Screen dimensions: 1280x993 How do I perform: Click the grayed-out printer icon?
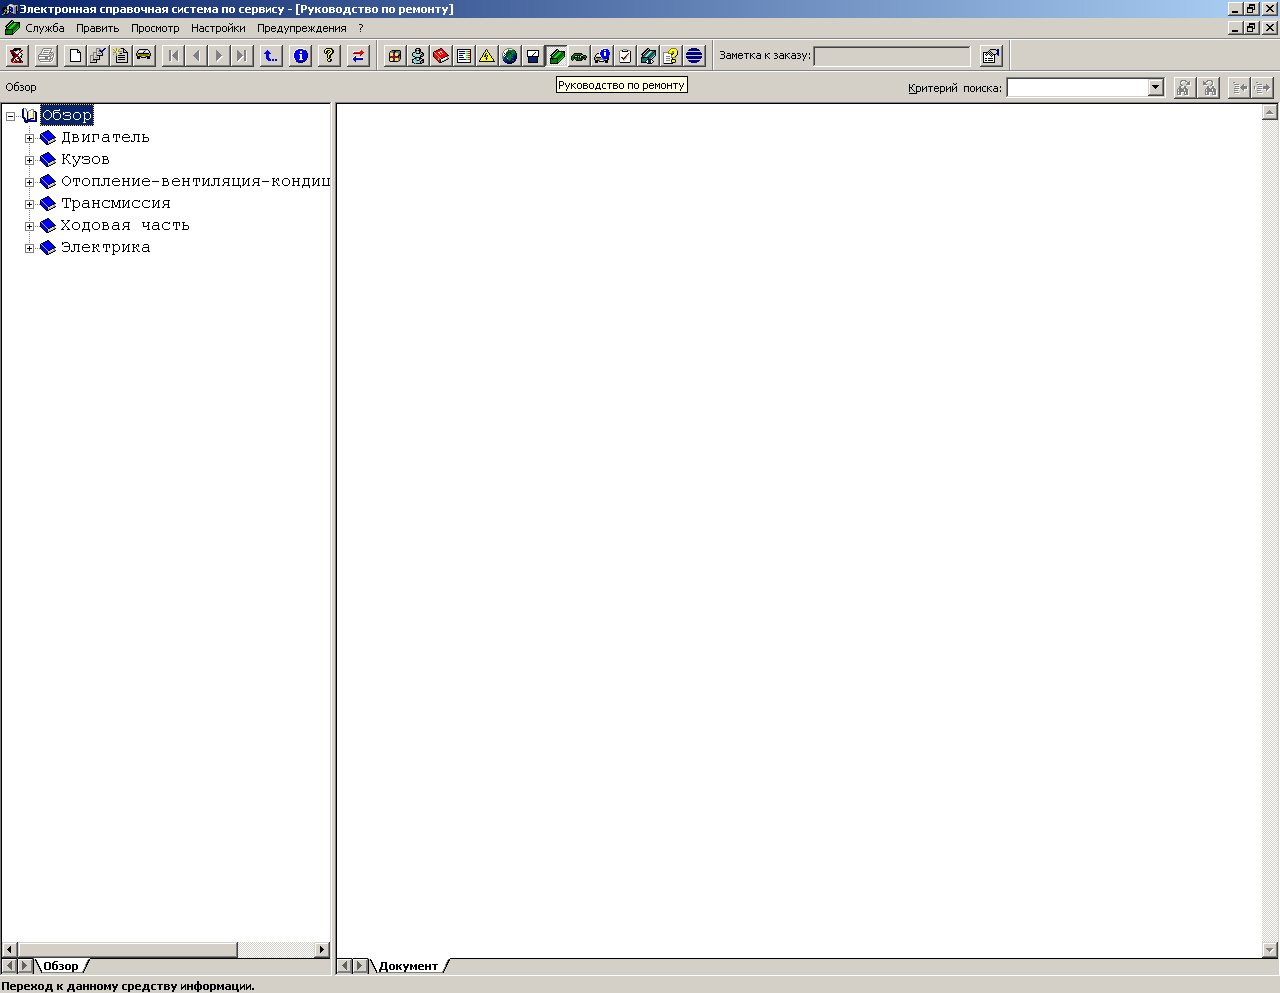tap(46, 56)
